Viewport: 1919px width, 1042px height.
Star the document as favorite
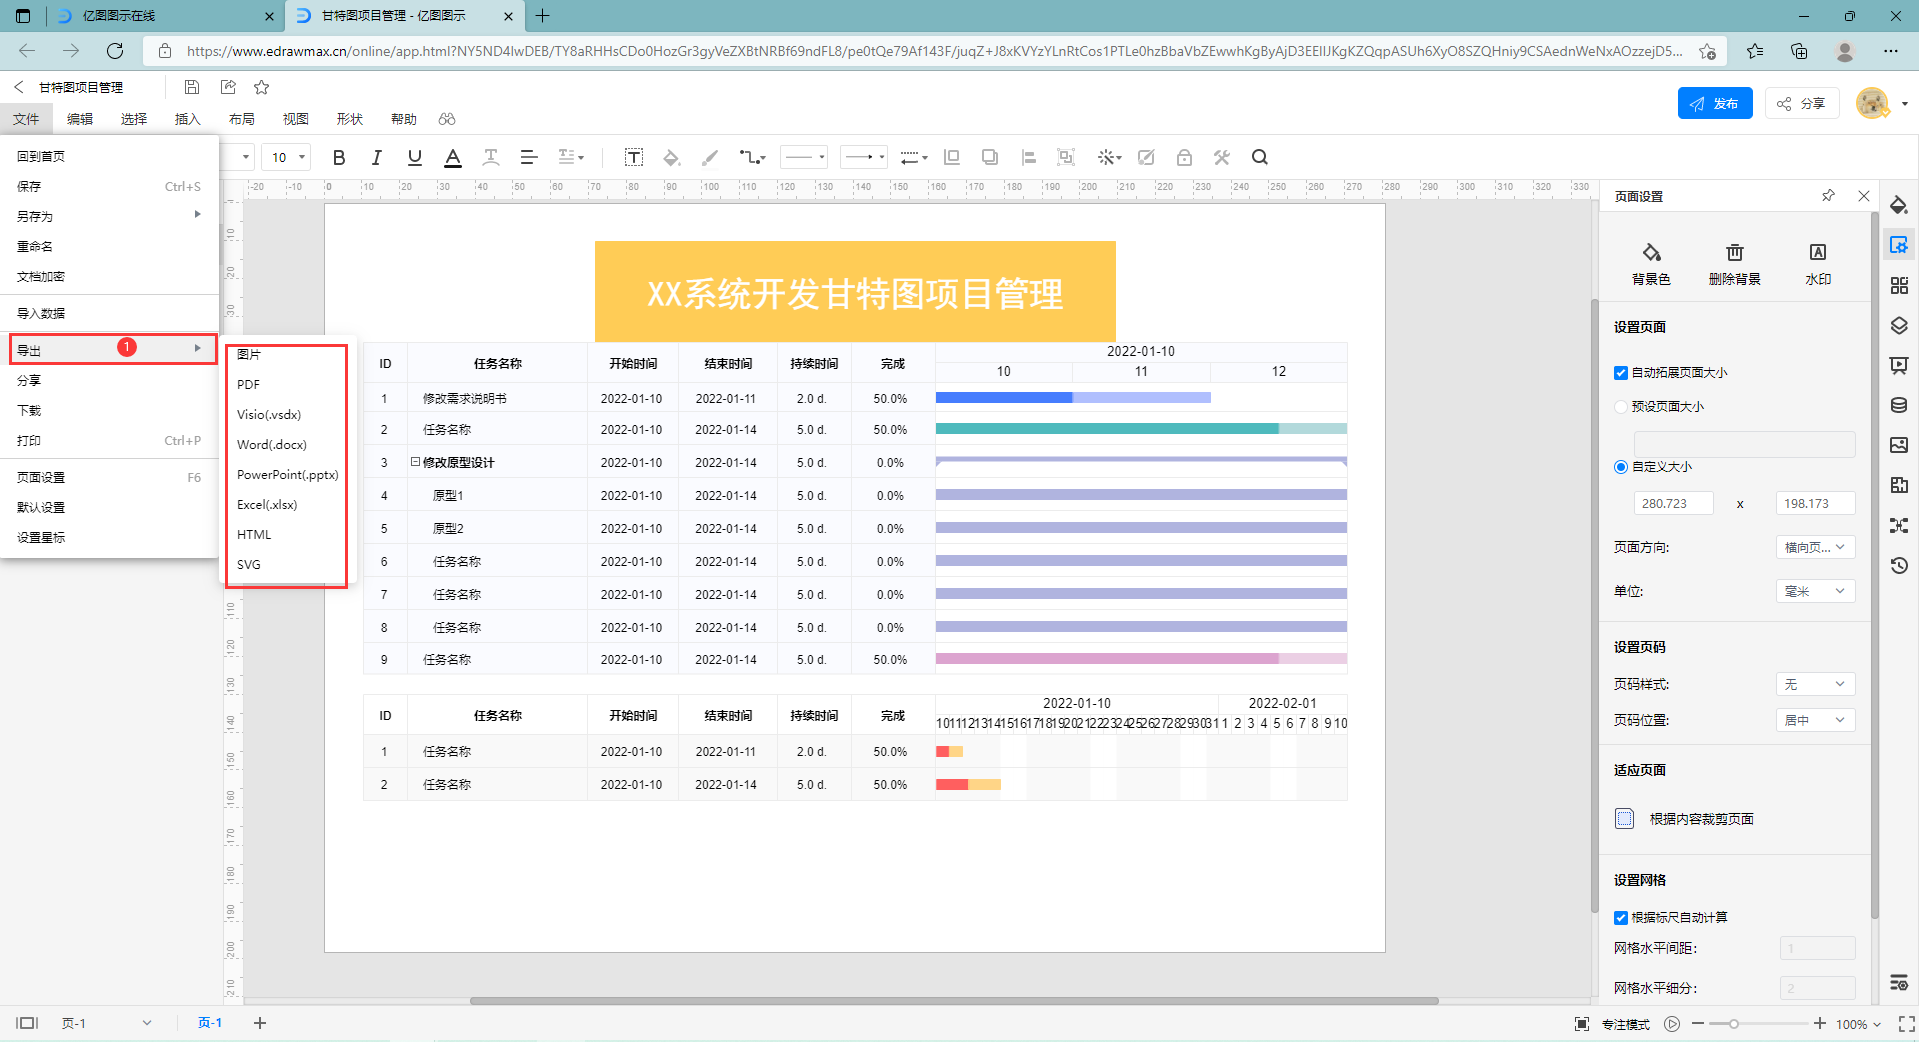[x=262, y=87]
